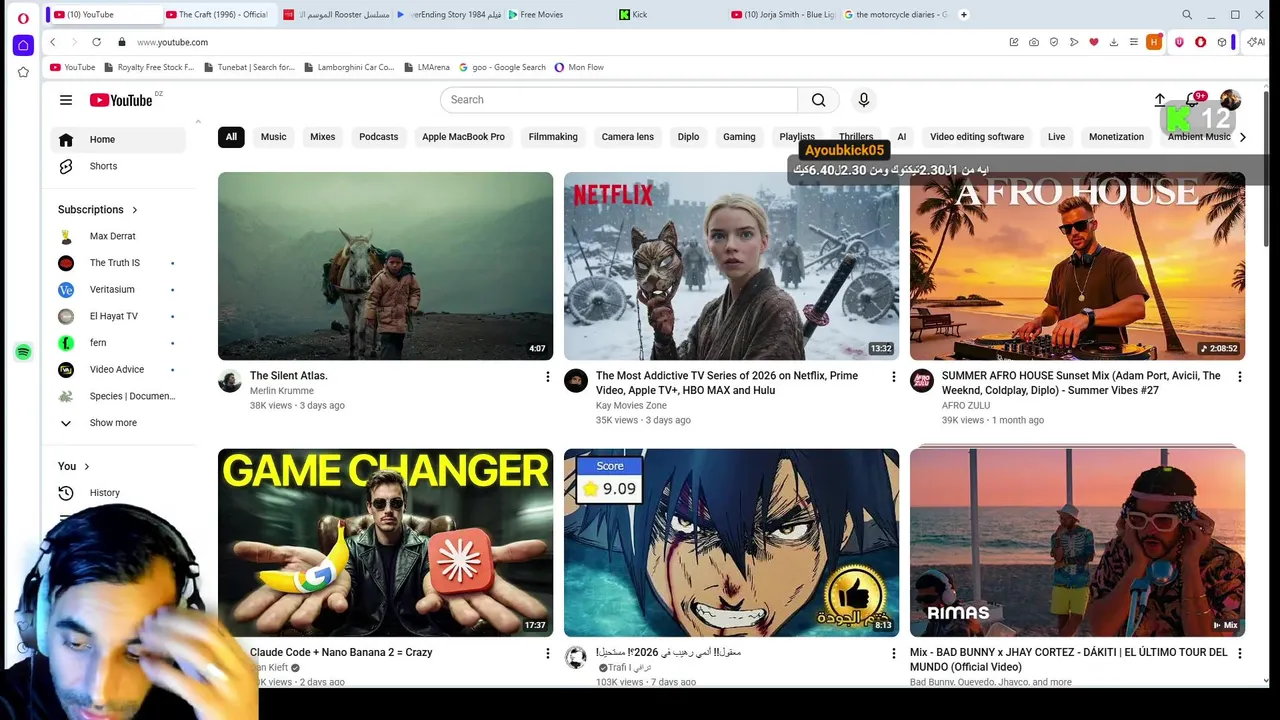Open options for Most Addictive TV Series video

point(893,377)
